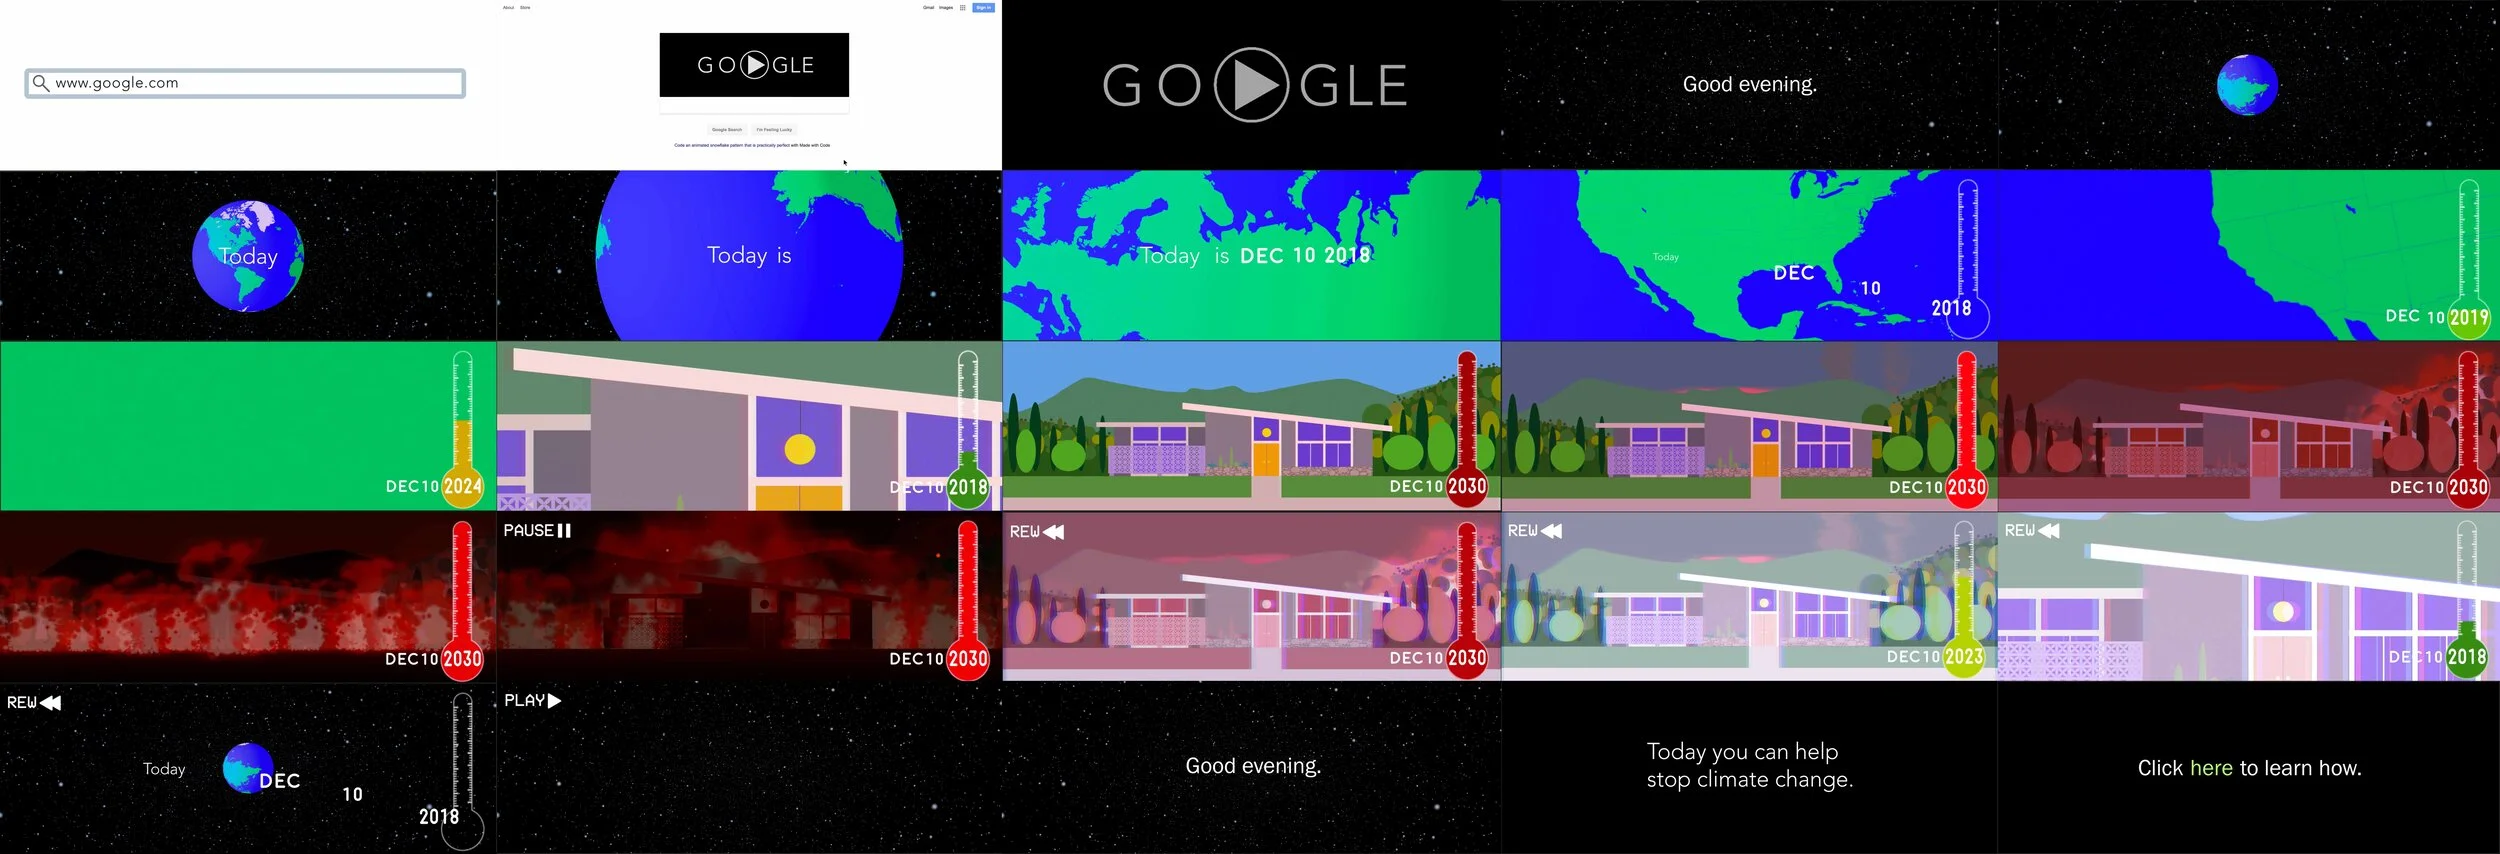Click the "Today is DEC 10 2018" caption over the map

[1255, 256]
